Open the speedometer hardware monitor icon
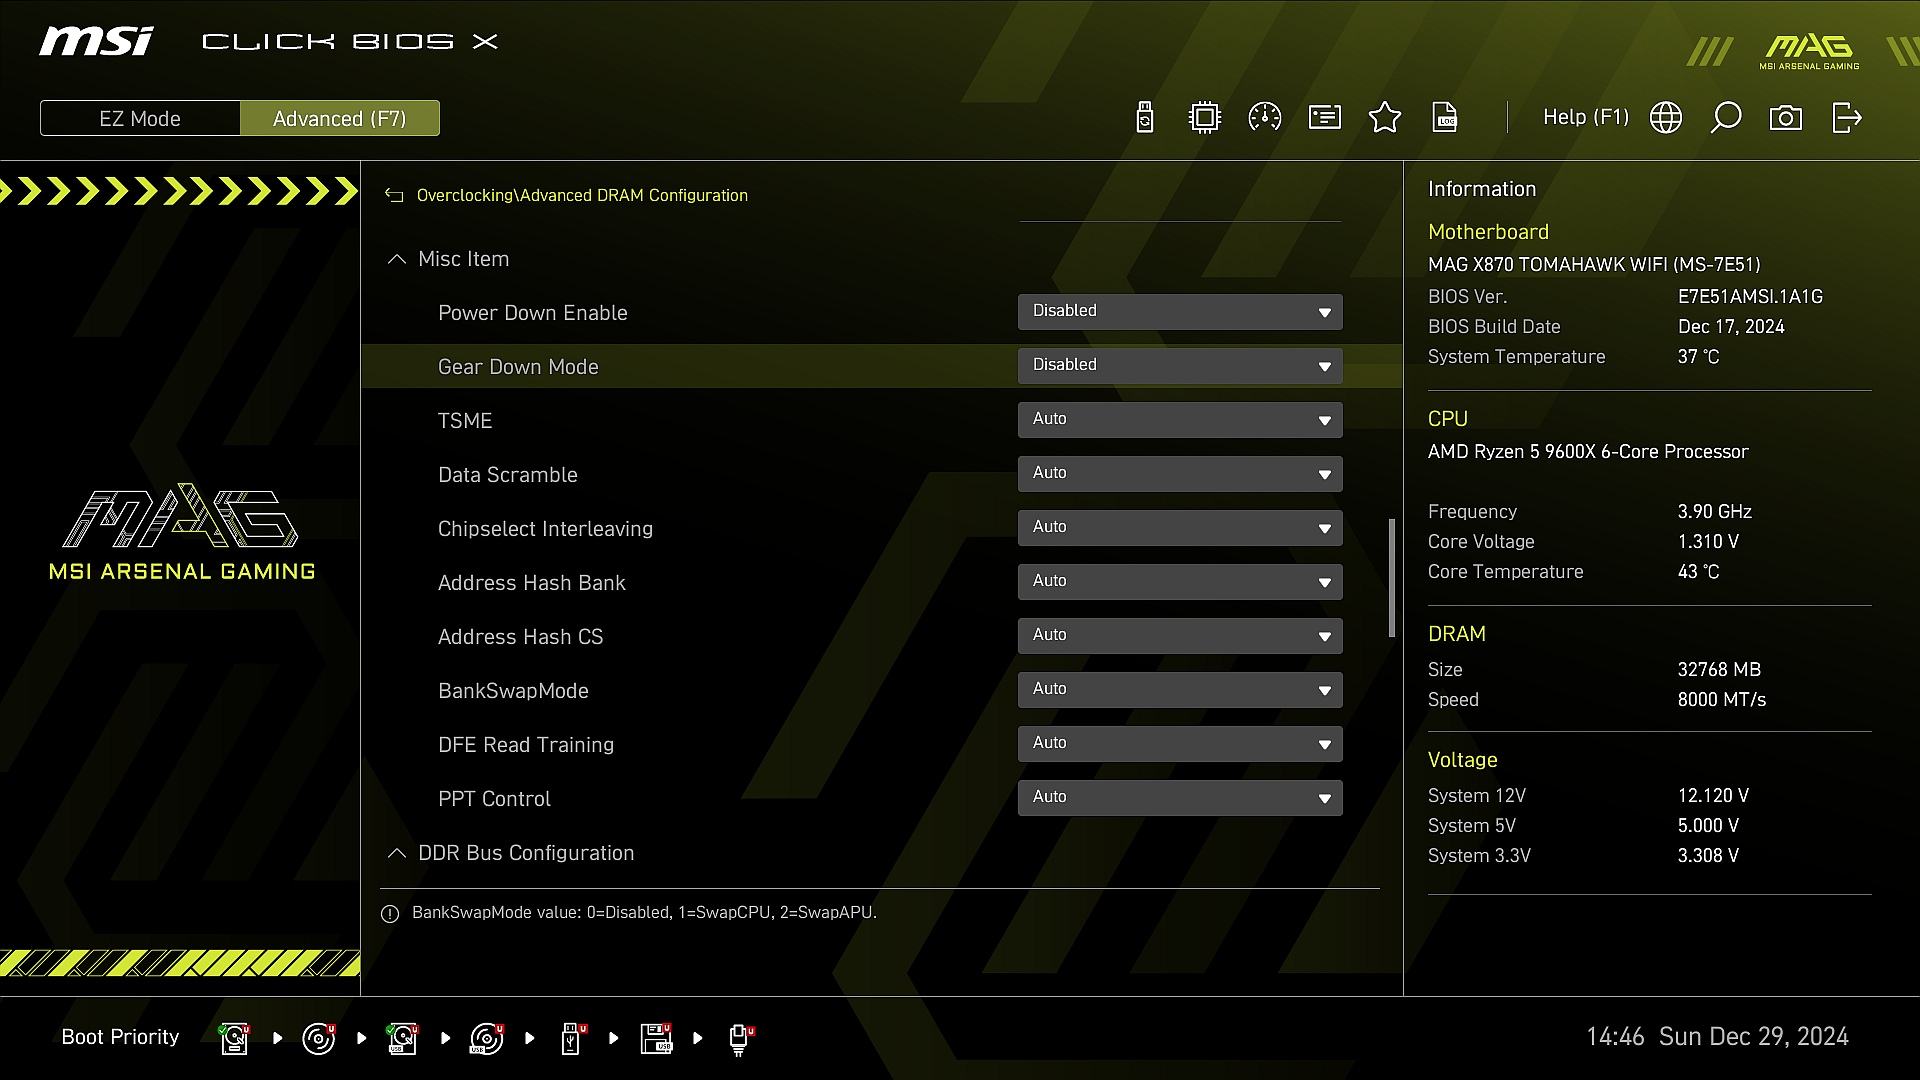Screen dimensions: 1920x1080 pos(1265,118)
